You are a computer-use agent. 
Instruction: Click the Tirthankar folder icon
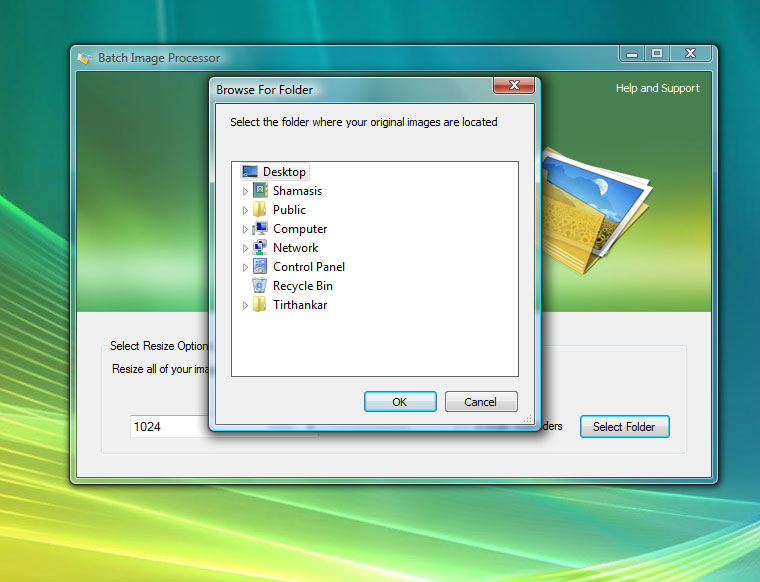[260, 305]
